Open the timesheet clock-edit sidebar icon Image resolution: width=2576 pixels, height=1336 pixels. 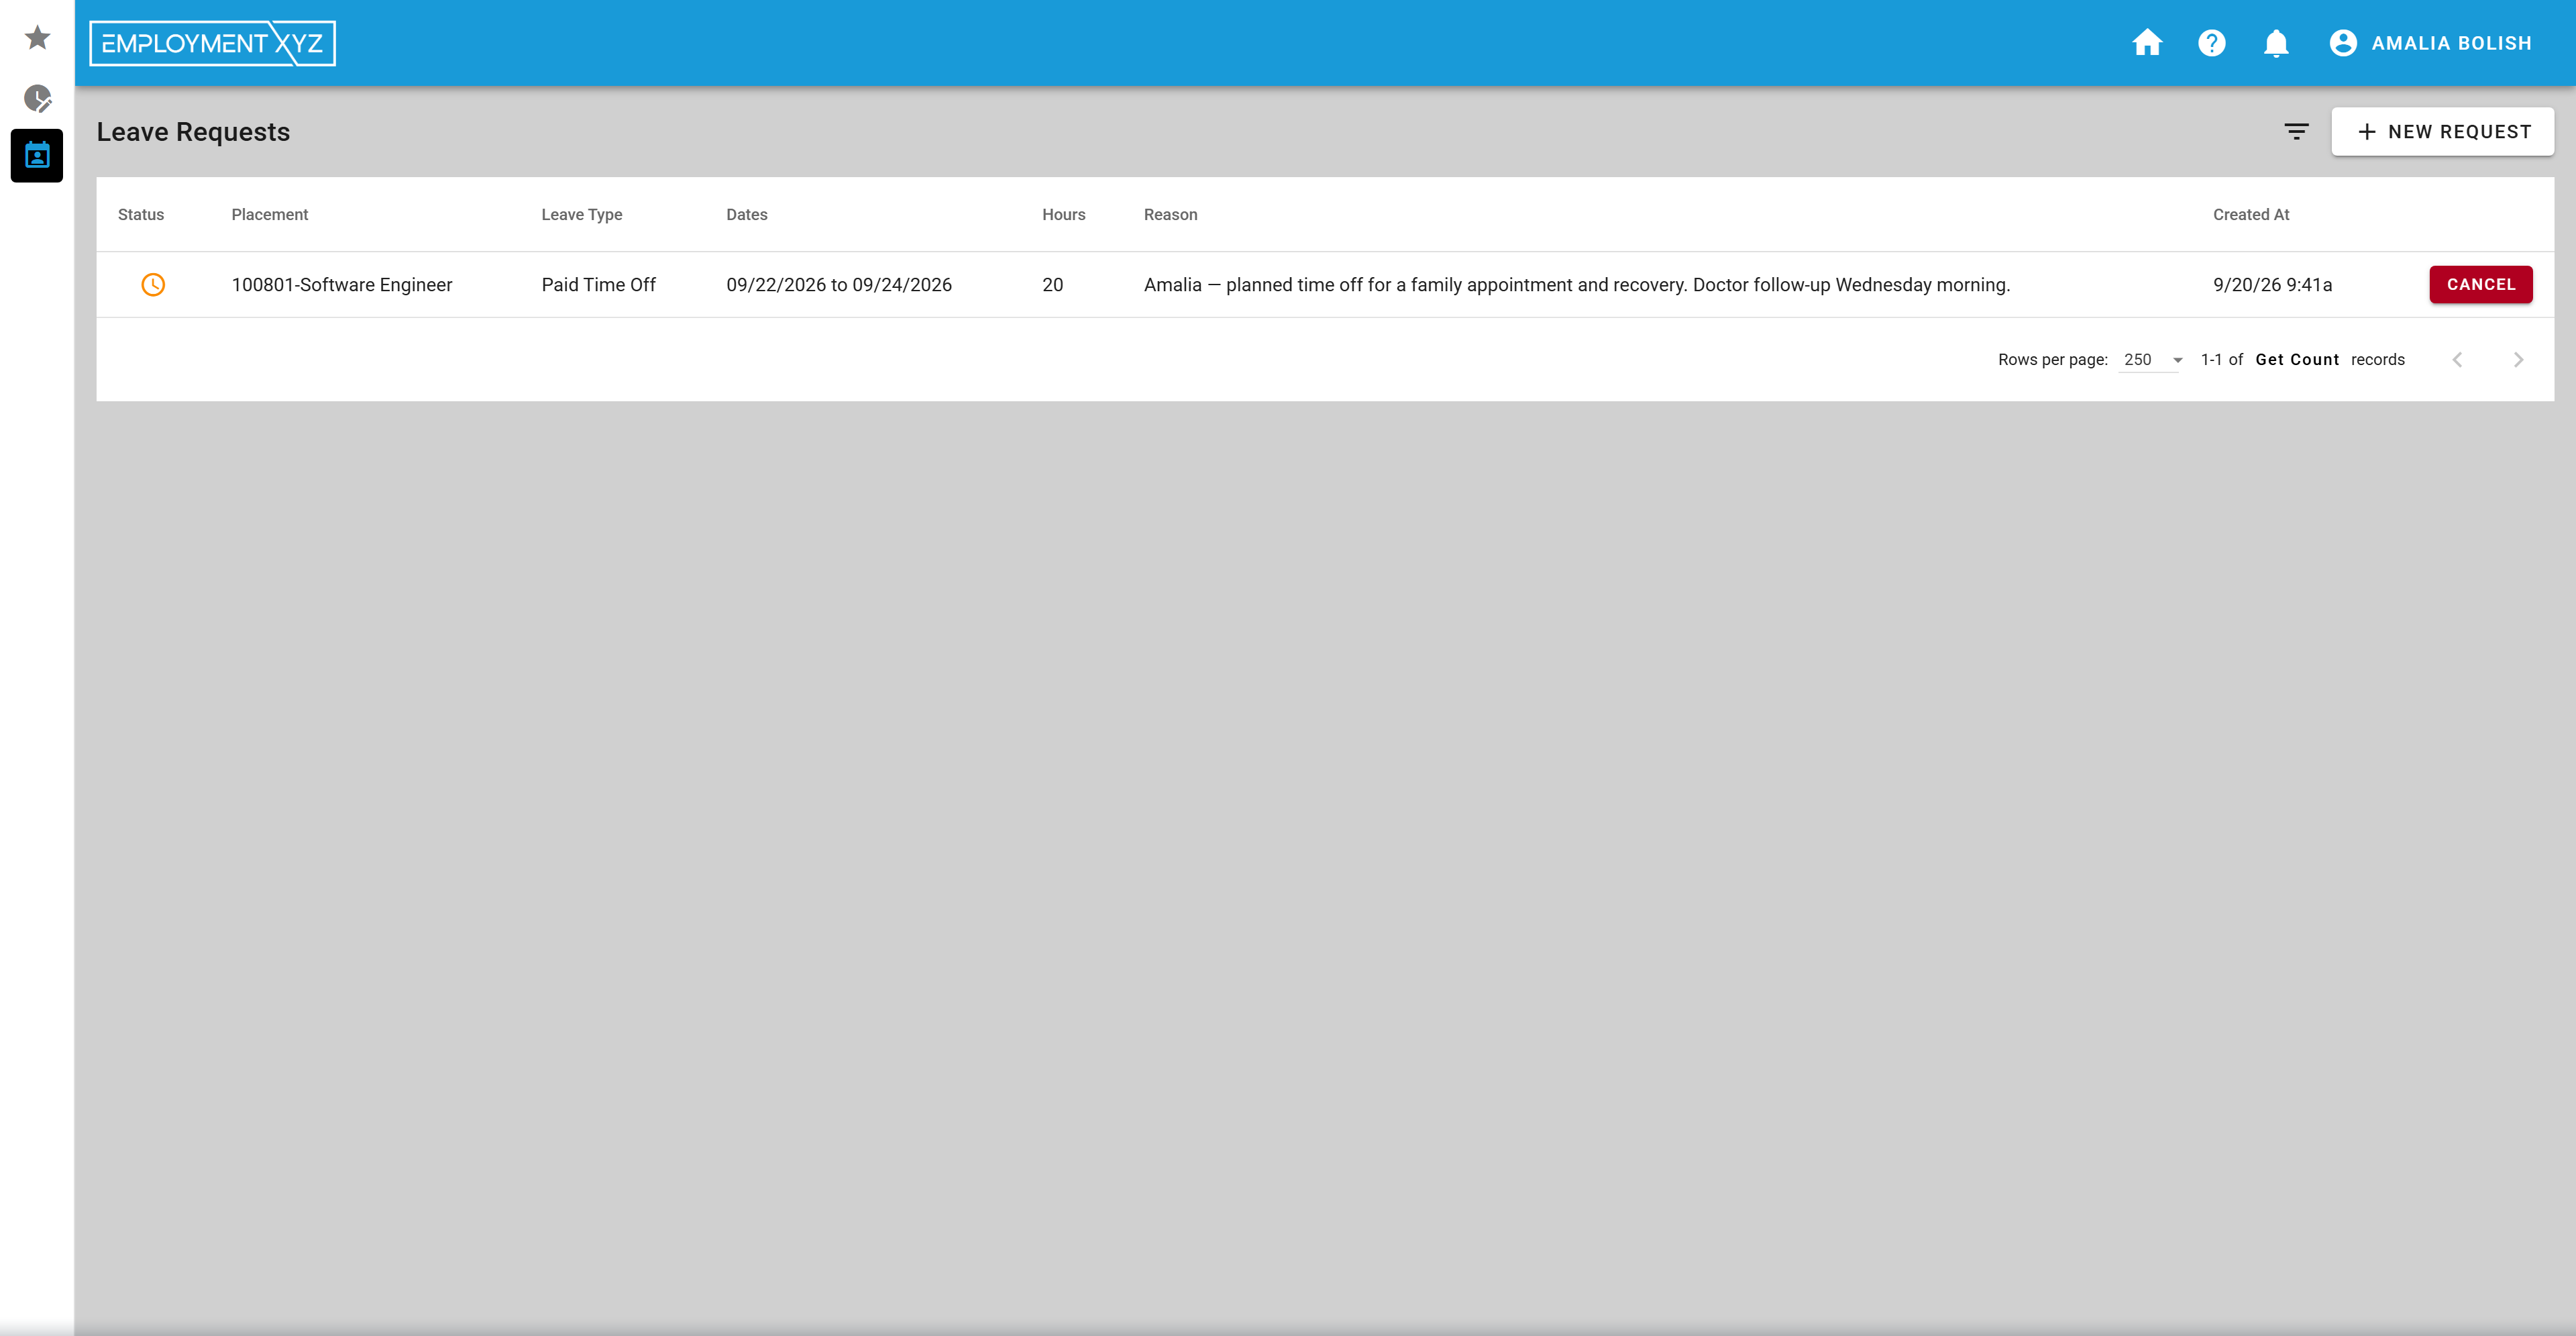point(37,98)
